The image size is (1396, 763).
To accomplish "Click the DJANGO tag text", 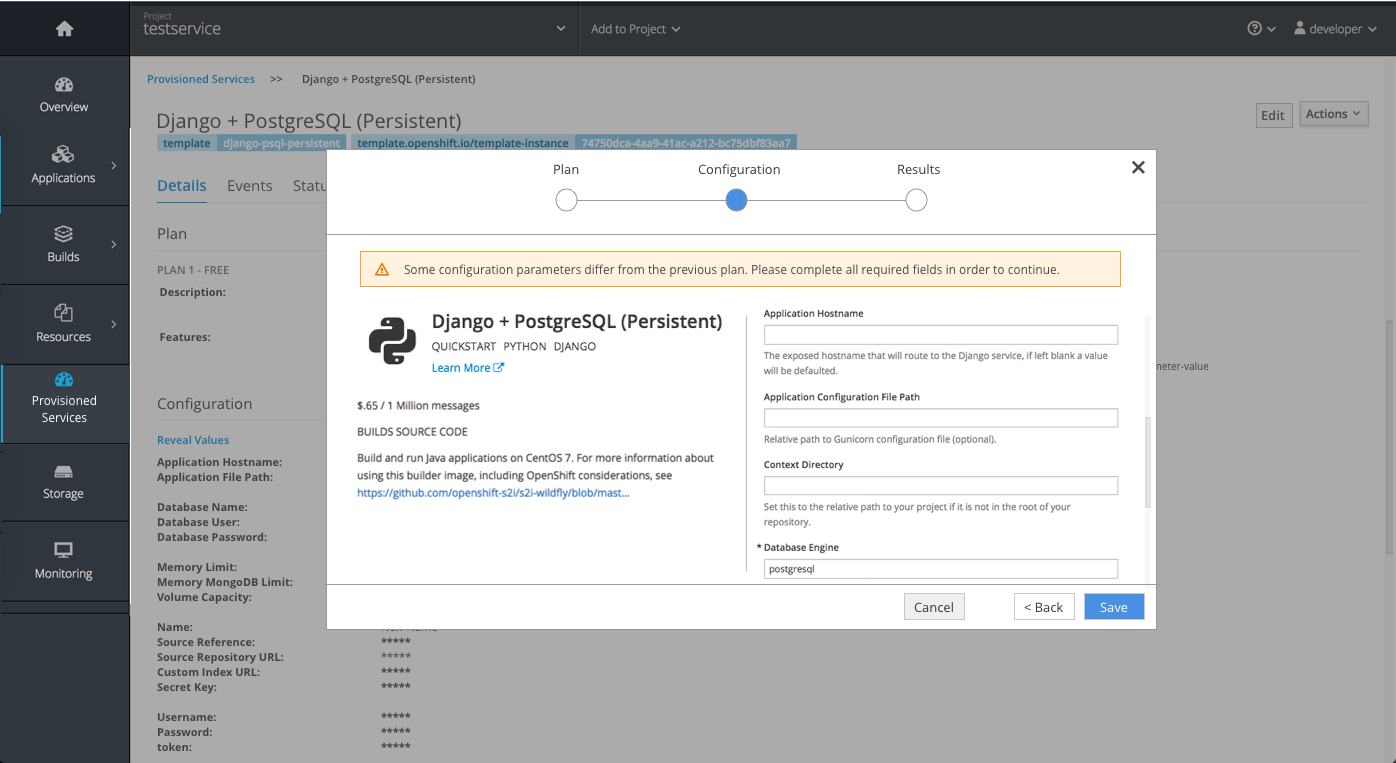I will (575, 346).
